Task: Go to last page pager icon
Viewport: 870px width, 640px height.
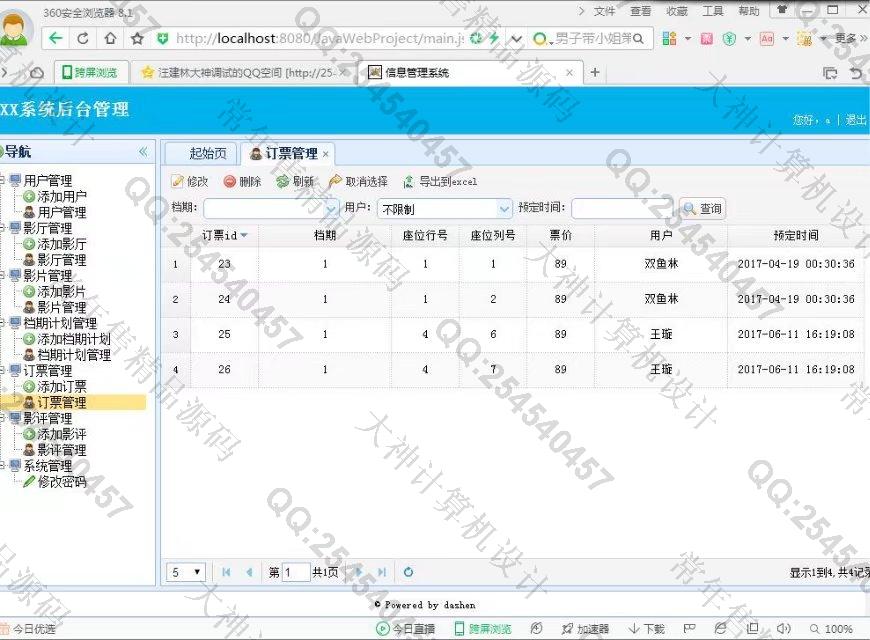Action: coord(382,572)
